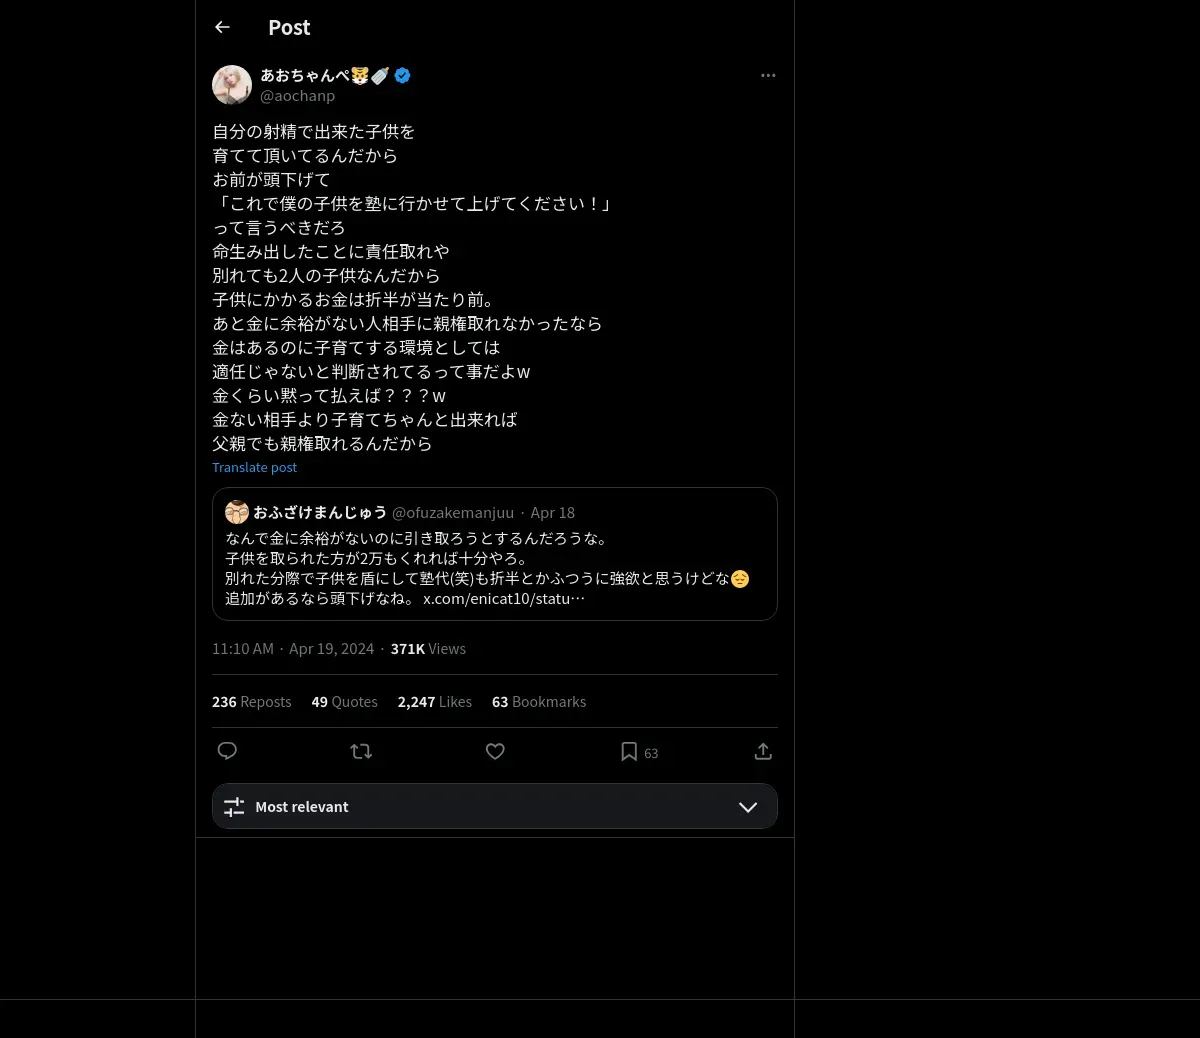Click the 11:10 AM Apr 19, 2024 timestamp
The image size is (1200, 1038).
[293, 649]
